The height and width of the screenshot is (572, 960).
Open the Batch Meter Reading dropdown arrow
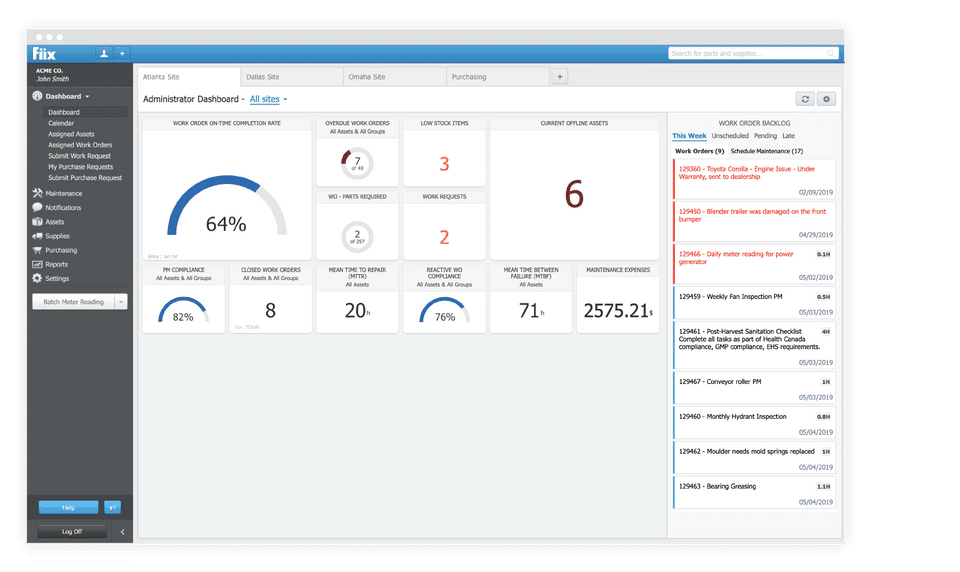(x=121, y=302)
